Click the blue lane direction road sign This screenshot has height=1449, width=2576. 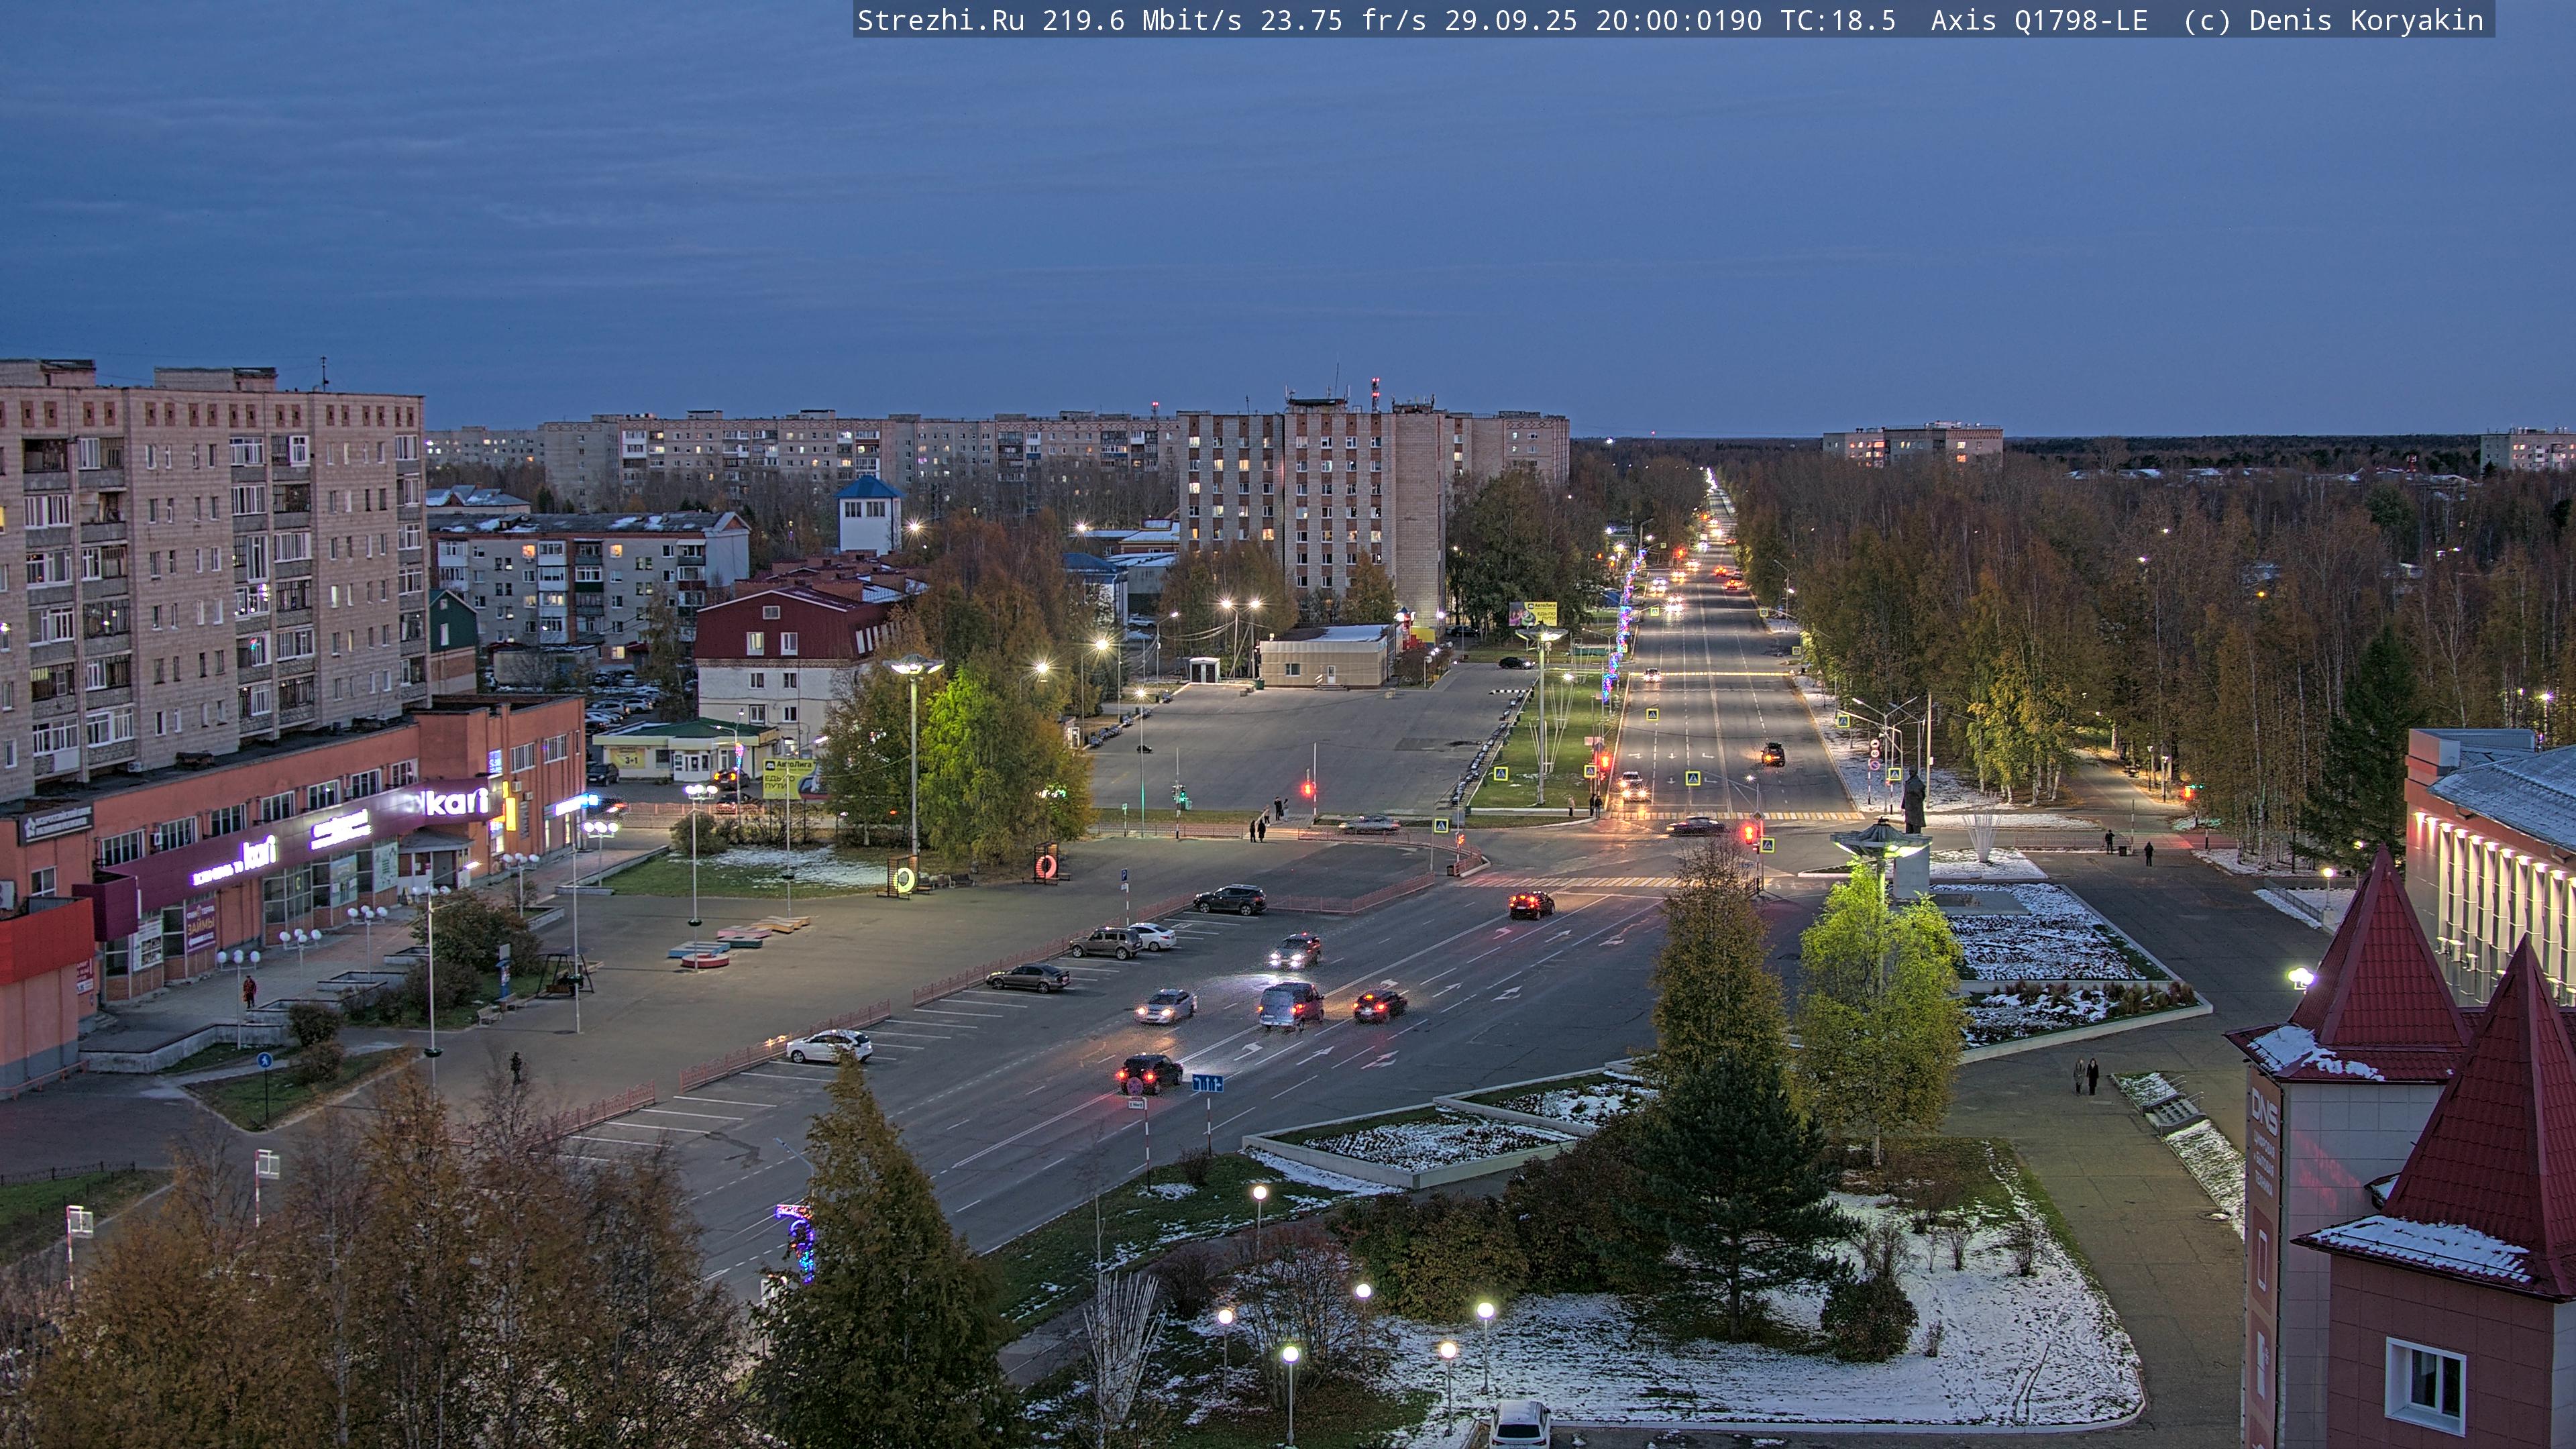[x=1207, y=1083]
